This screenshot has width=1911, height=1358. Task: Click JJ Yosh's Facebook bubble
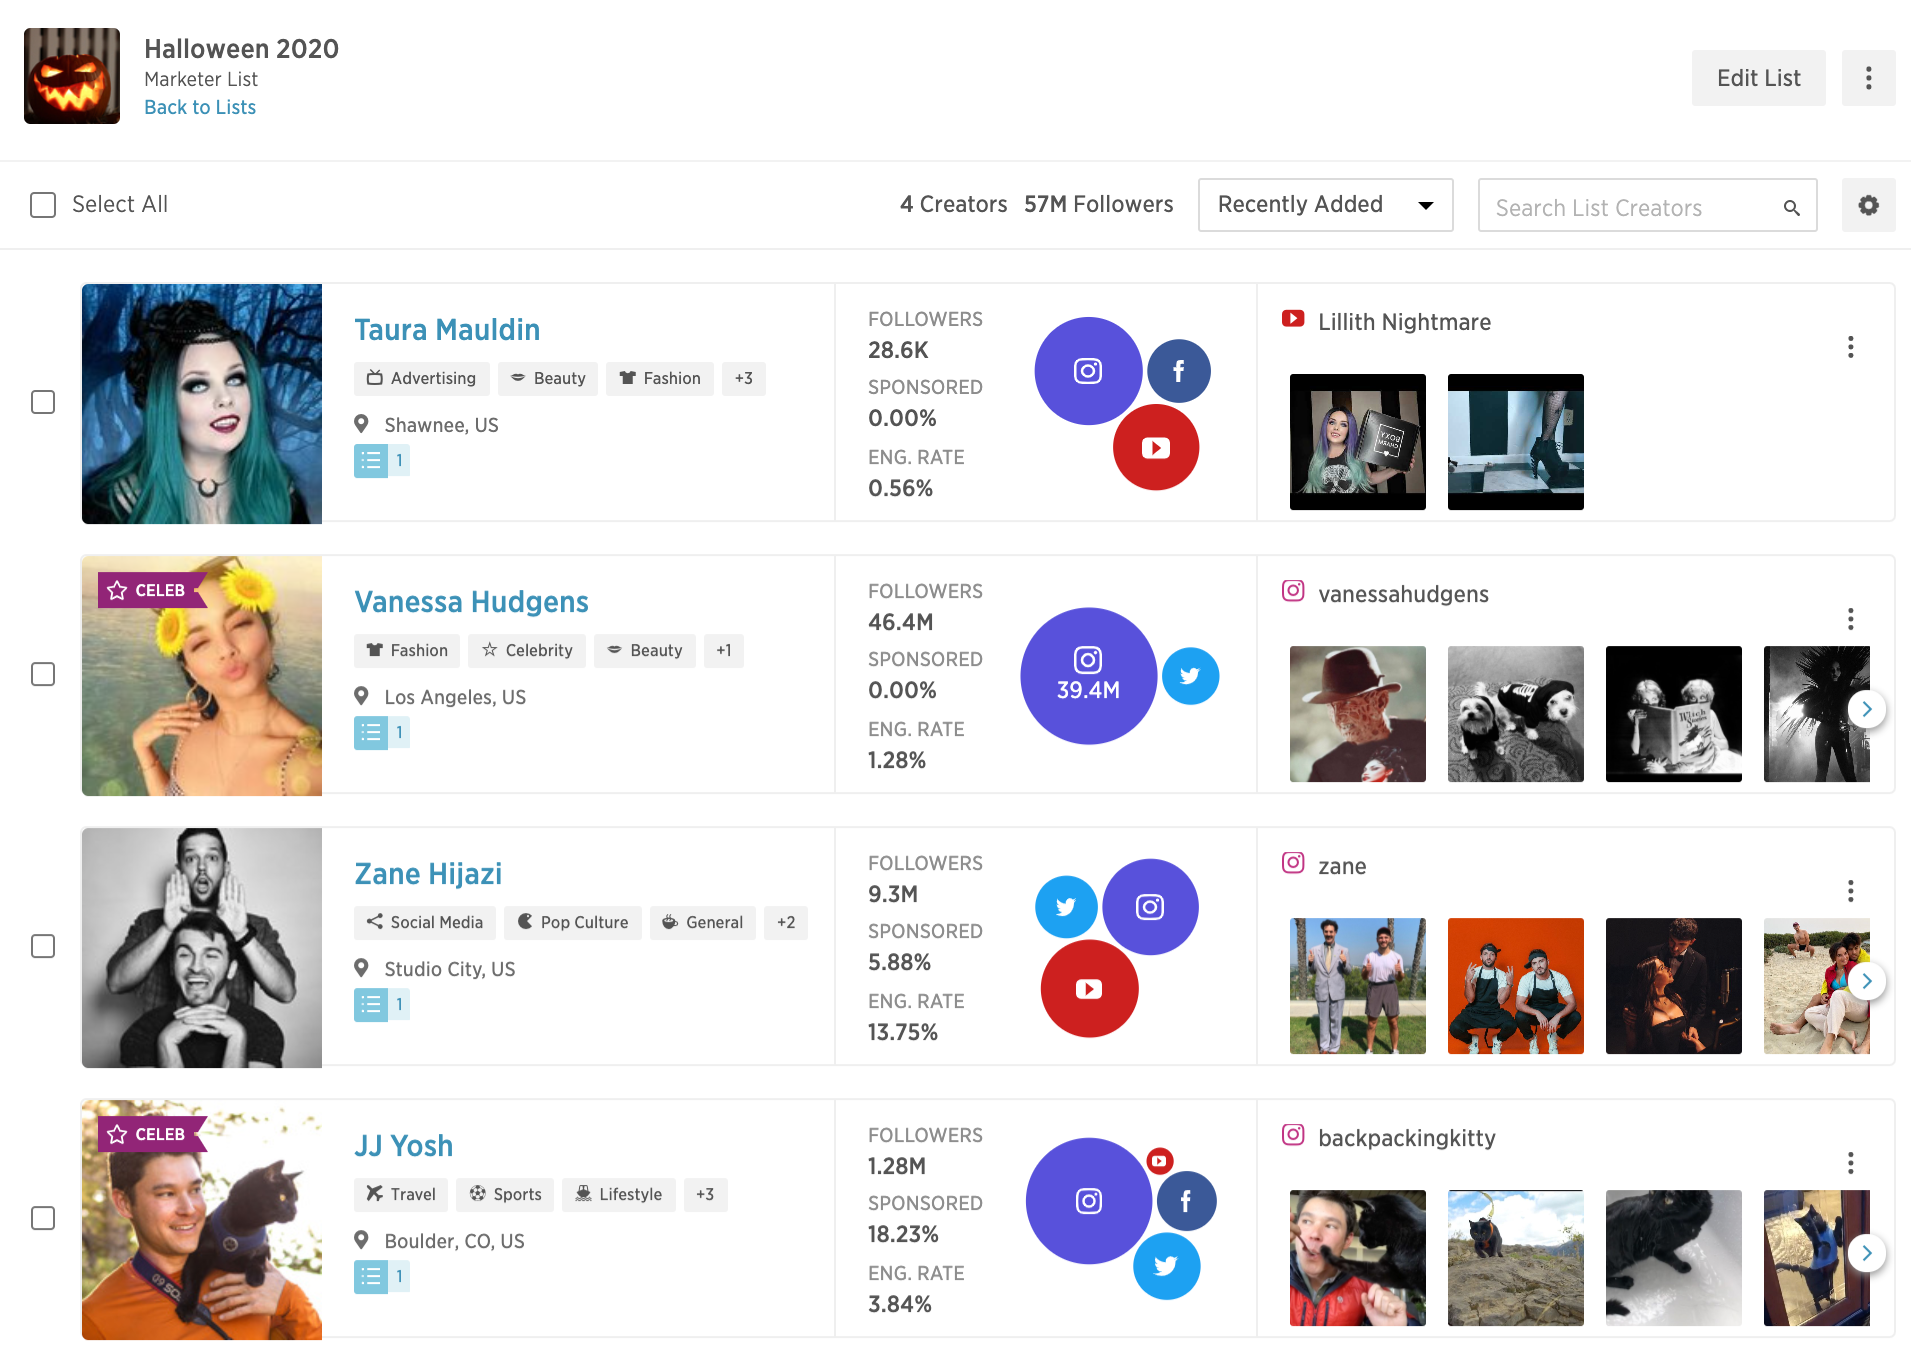1186,1201
